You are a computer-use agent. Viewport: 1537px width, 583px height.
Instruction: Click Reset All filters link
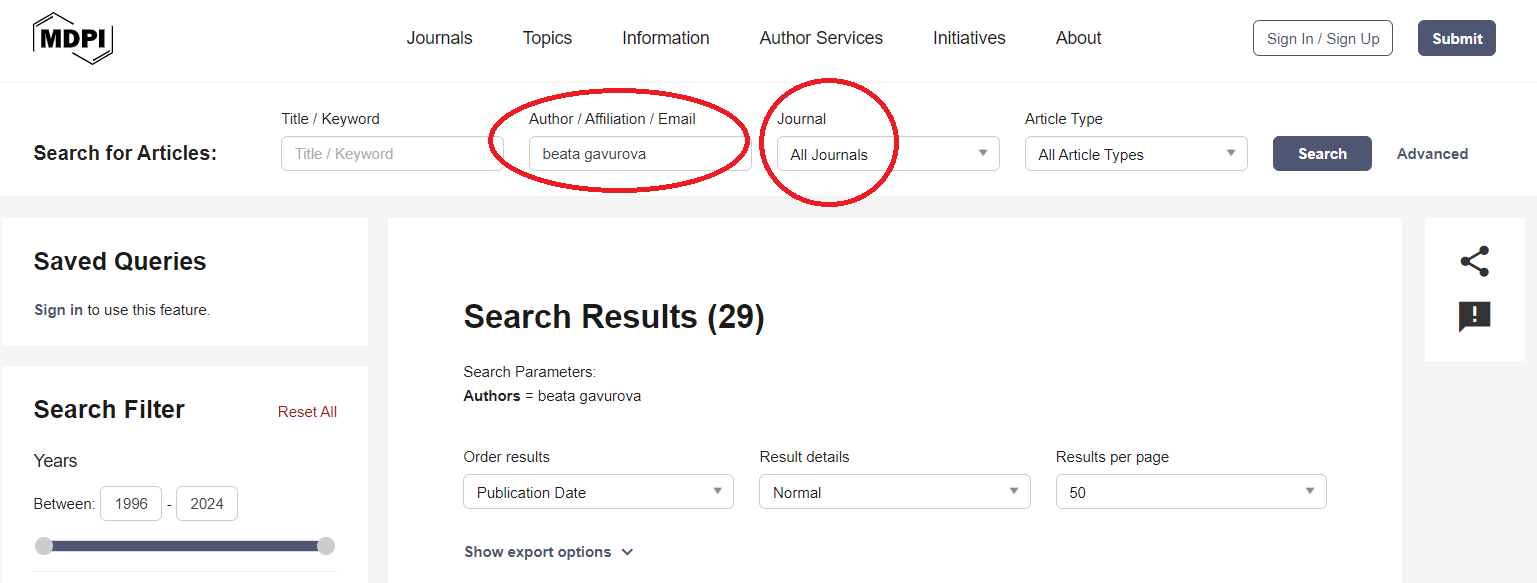[x=307, y=412]
